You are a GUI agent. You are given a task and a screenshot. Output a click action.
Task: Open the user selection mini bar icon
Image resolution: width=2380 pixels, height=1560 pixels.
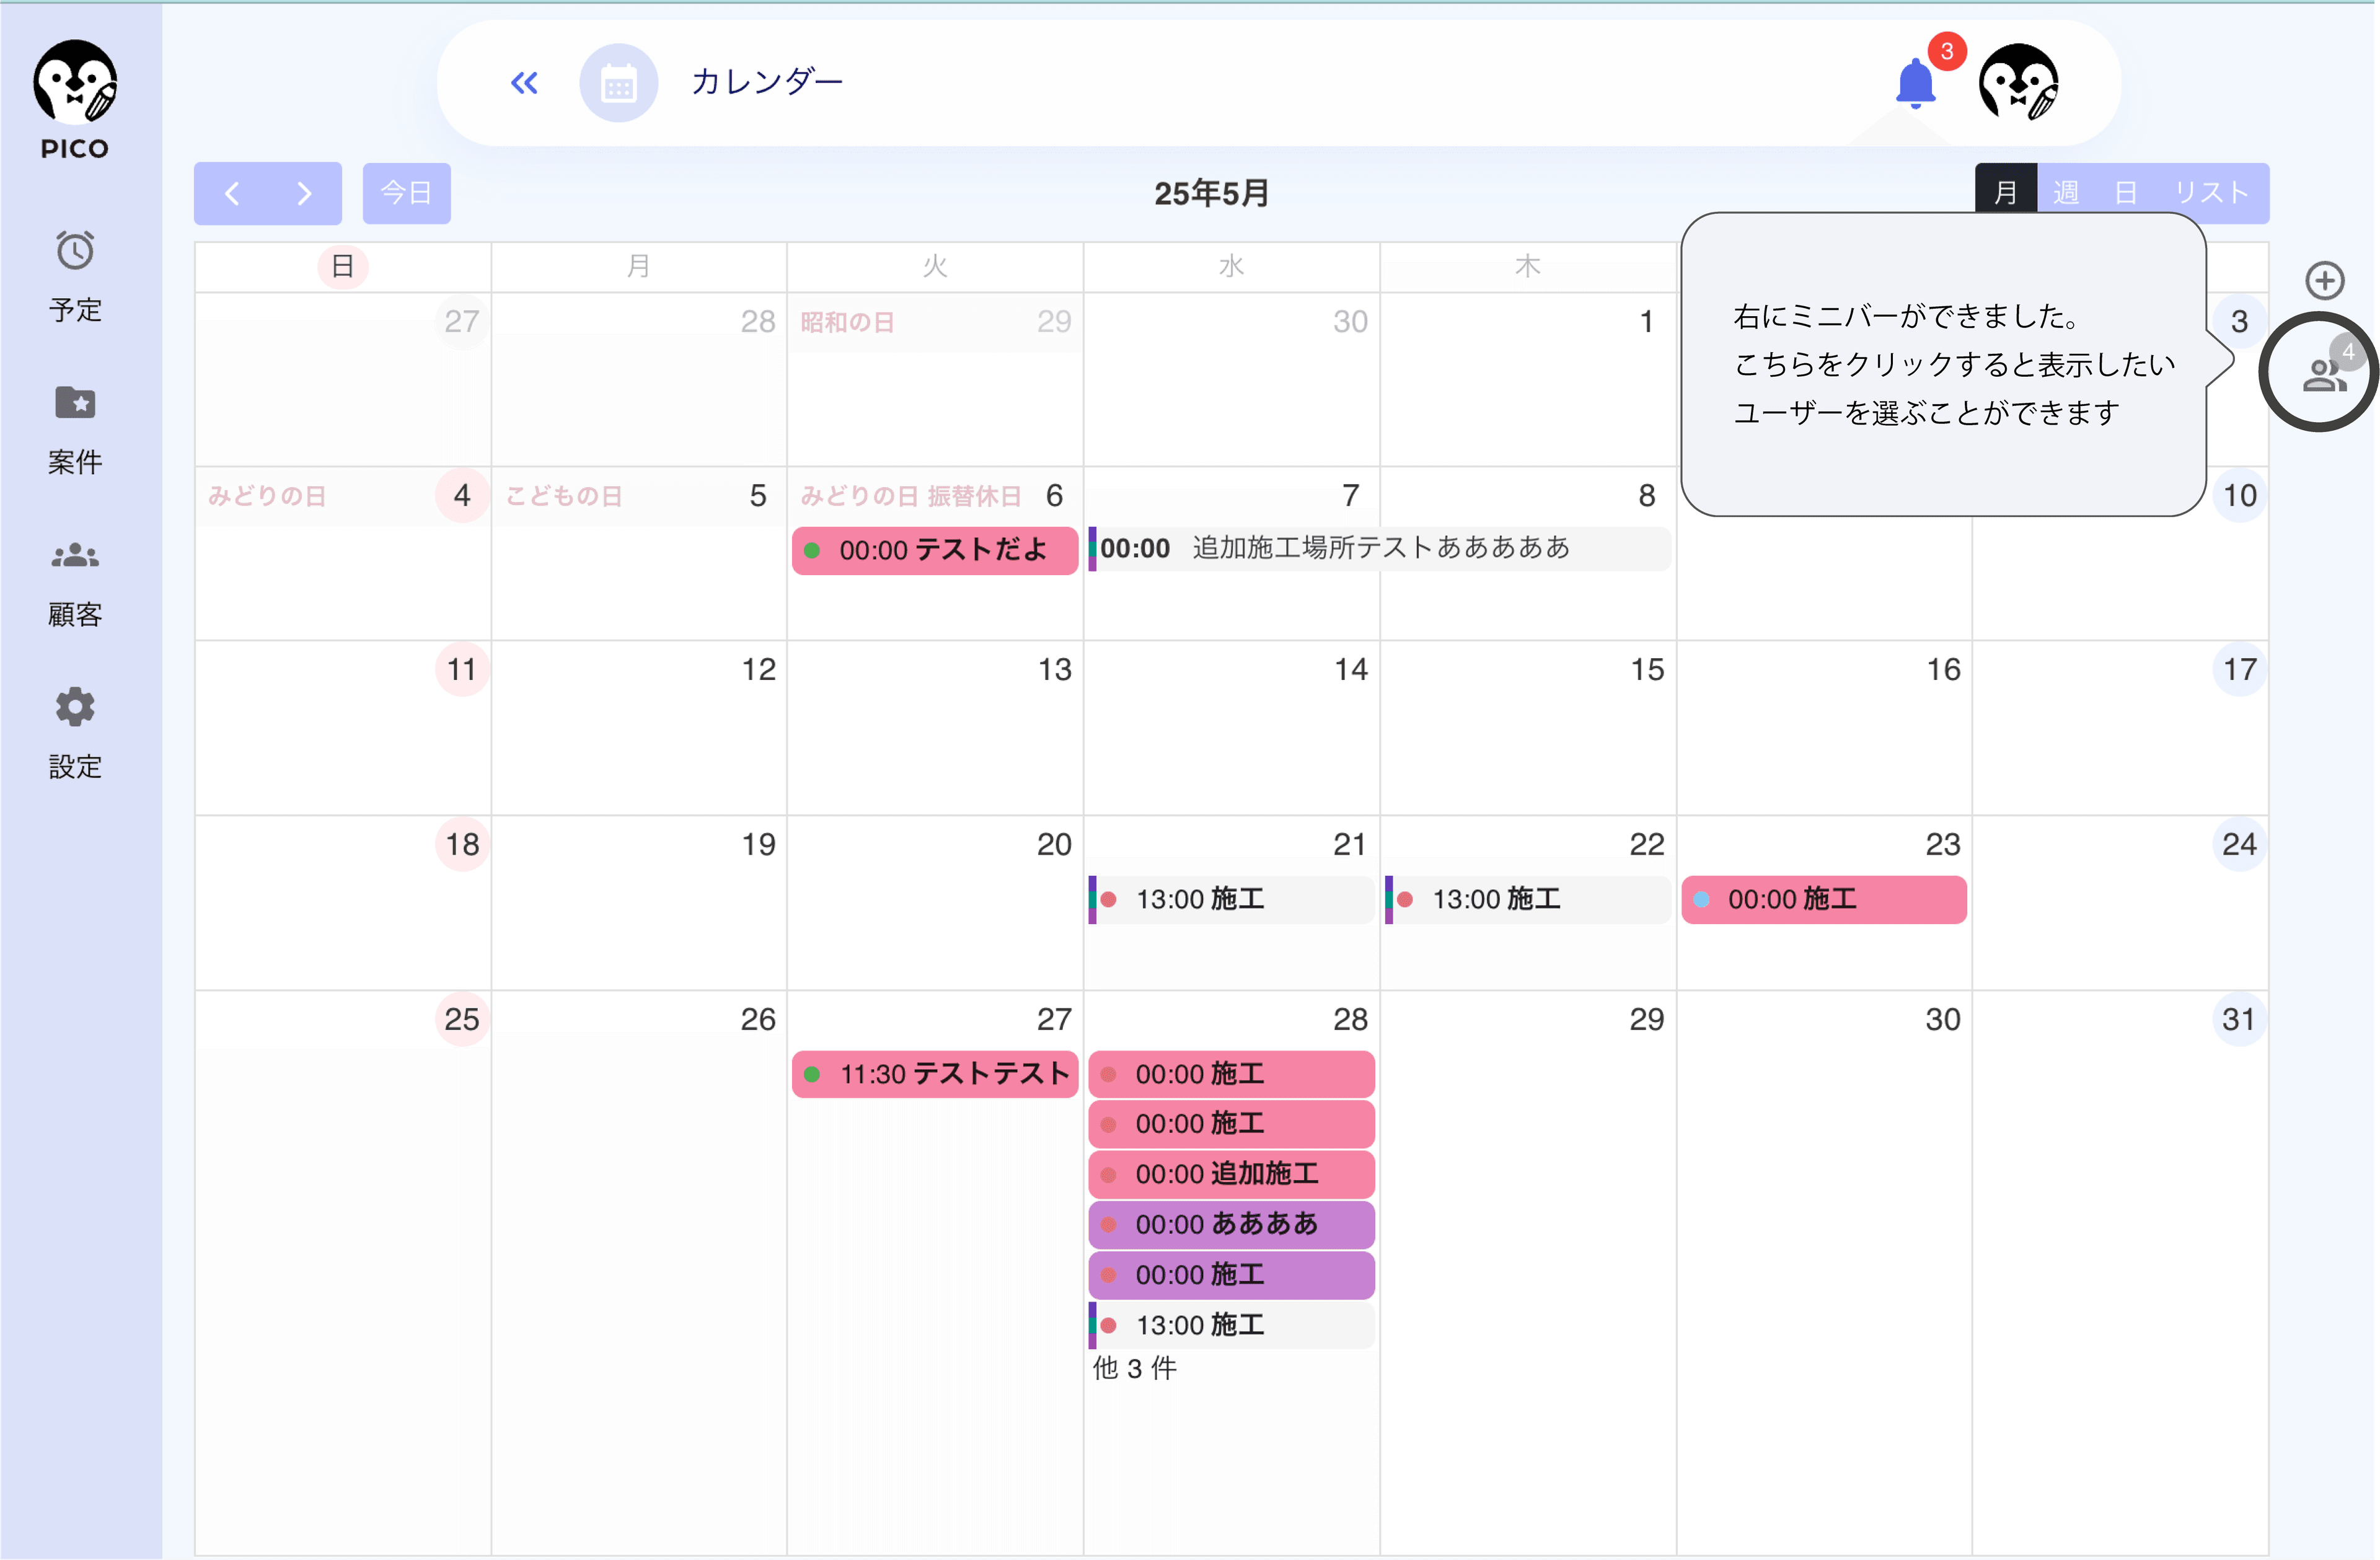(2322, 374)
